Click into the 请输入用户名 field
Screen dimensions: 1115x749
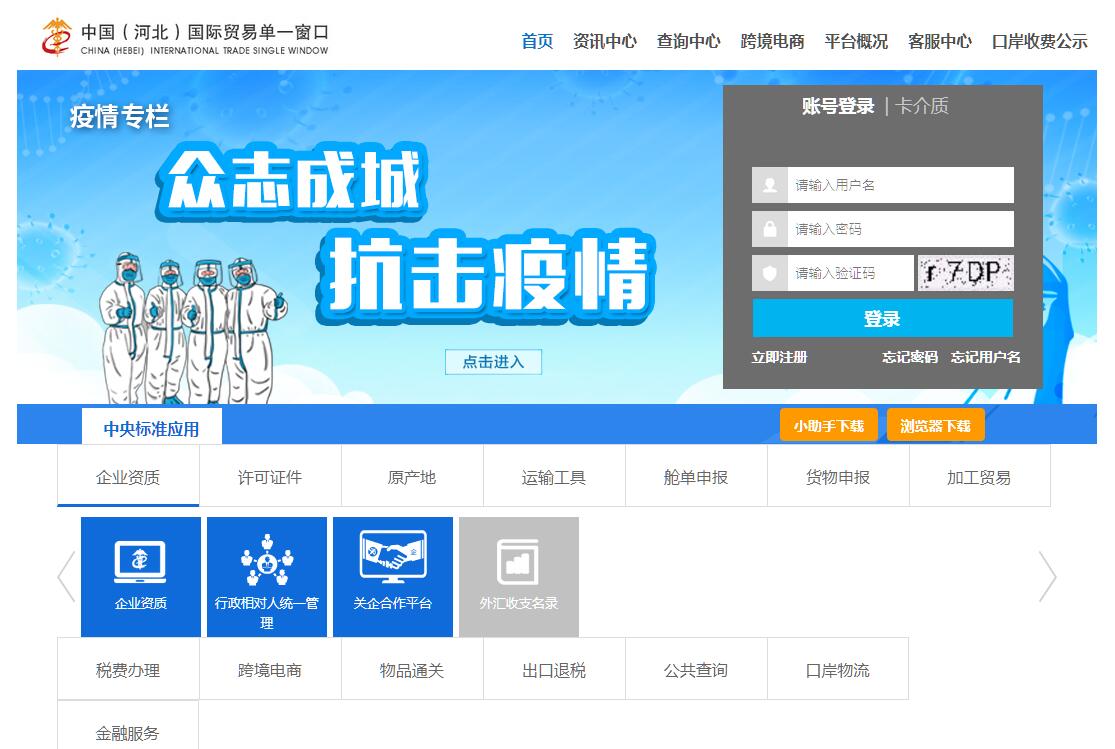tap(900, 185)
